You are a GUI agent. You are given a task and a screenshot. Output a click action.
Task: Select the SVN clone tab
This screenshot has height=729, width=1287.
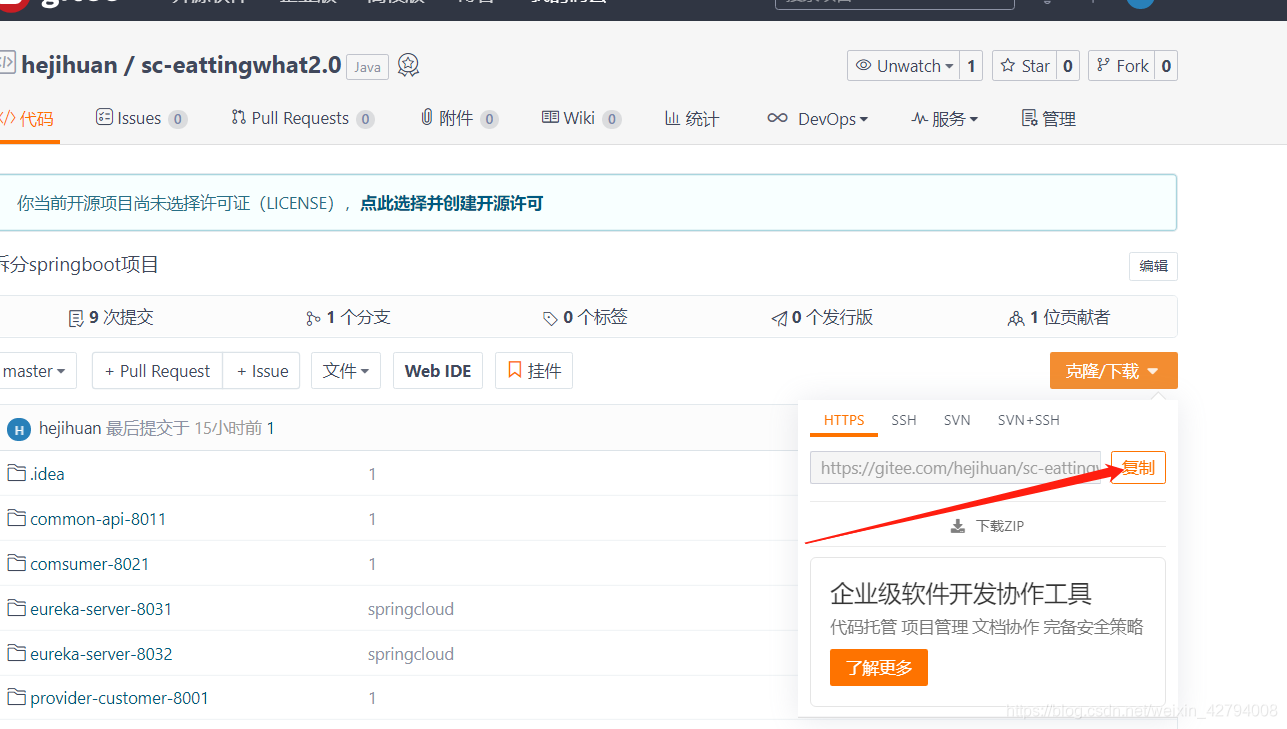tap(957, 420)
